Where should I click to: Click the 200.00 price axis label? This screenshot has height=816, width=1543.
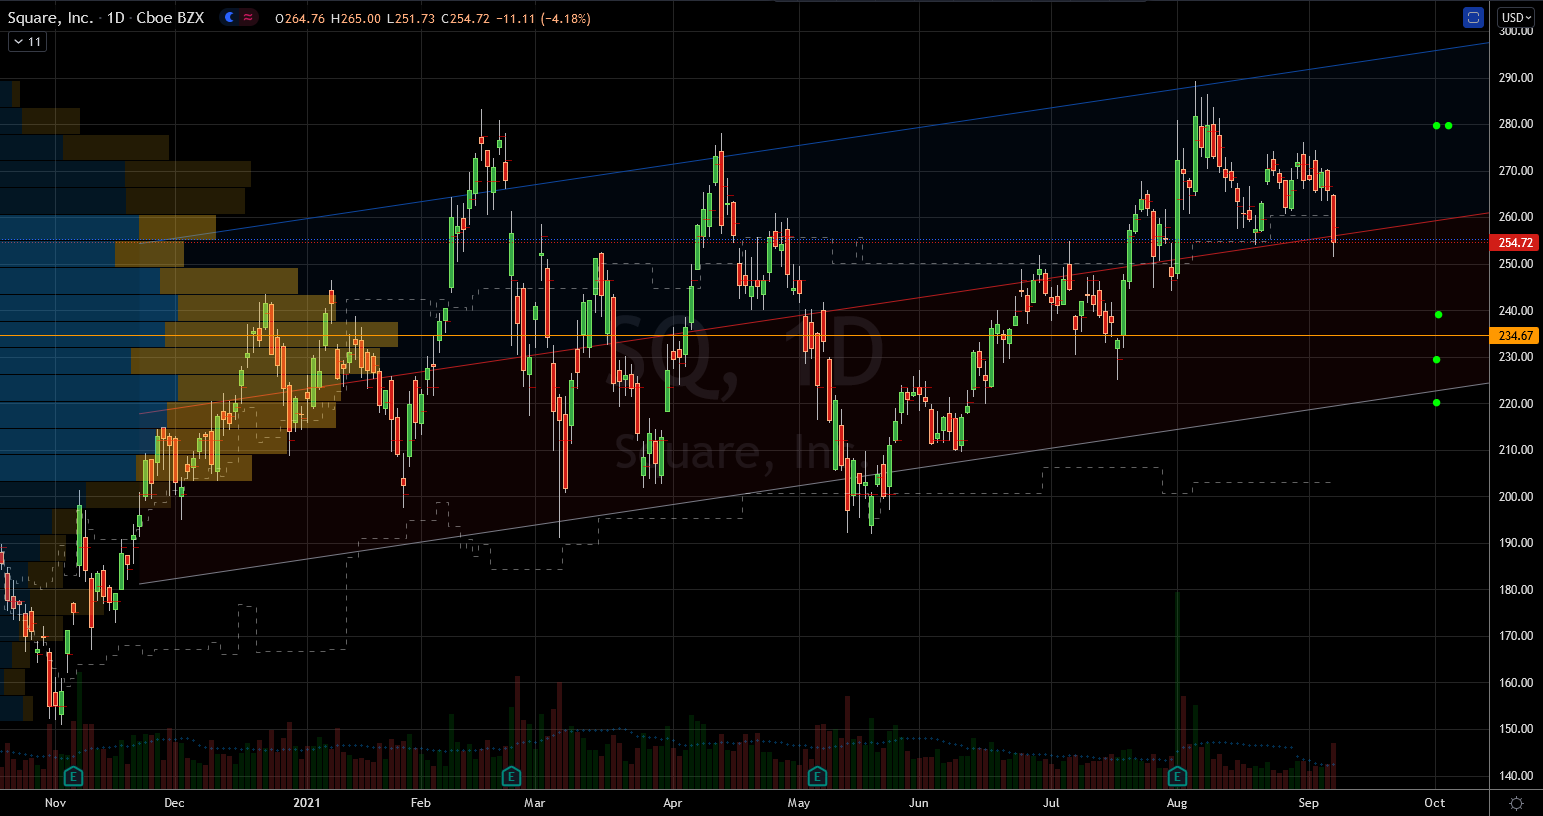coord(1516,497)
